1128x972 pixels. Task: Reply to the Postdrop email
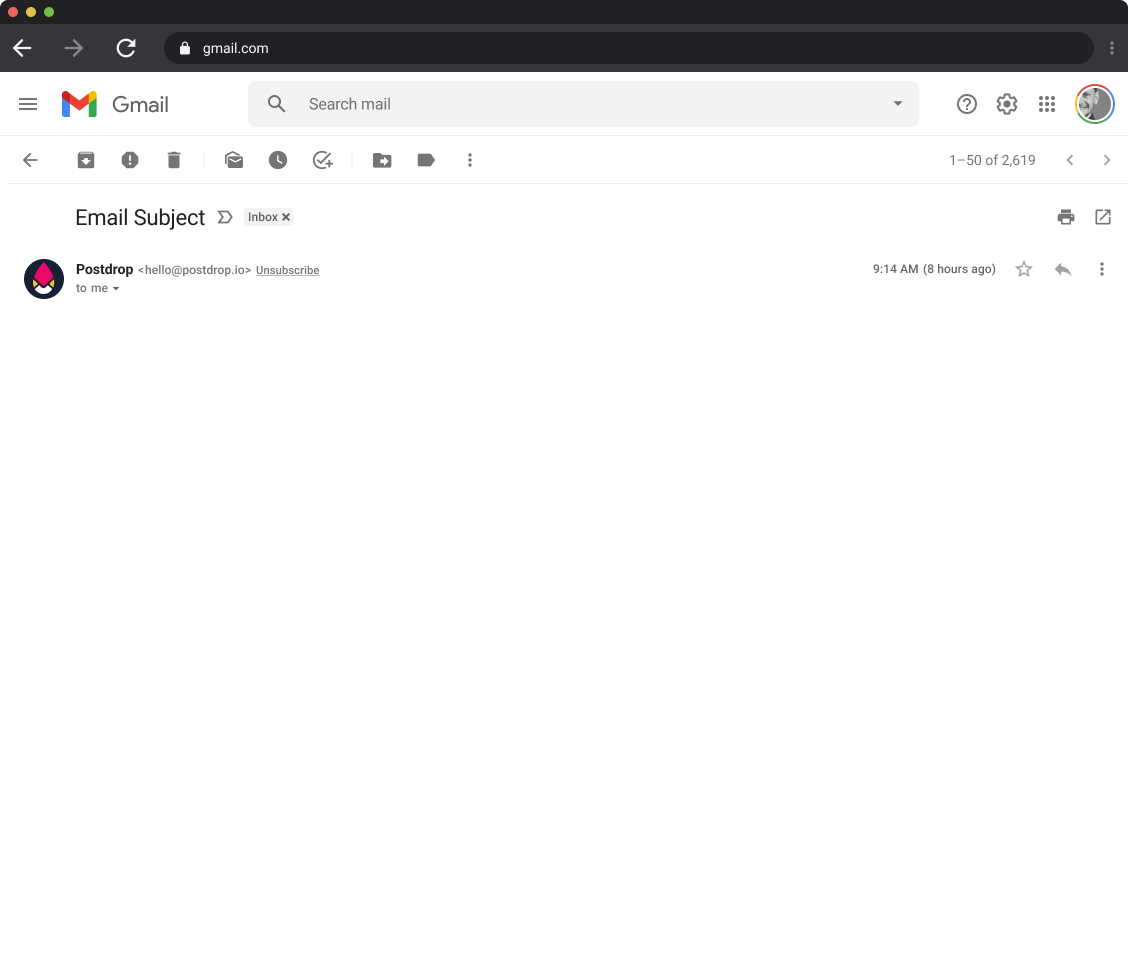coord(1062,269)
